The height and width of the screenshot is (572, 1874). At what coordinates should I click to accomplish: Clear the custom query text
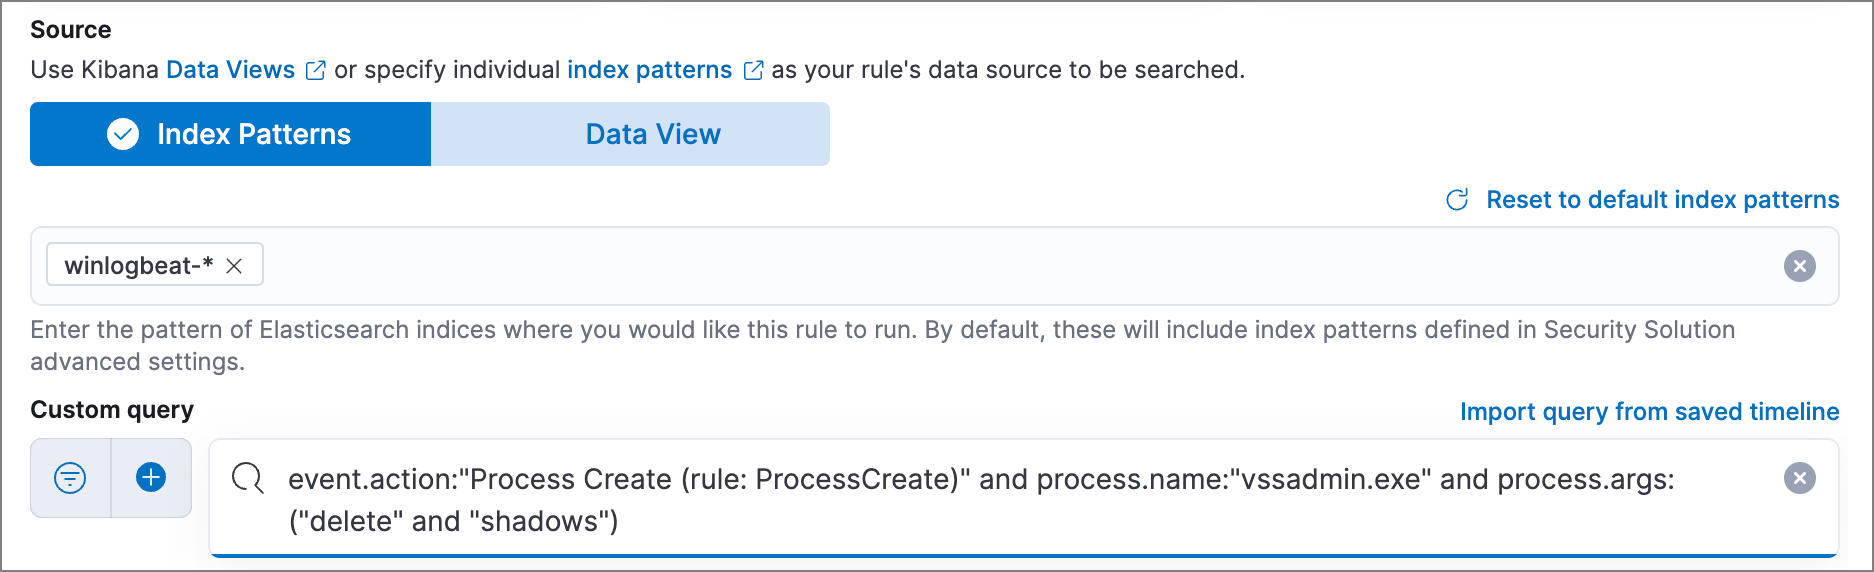tap(1799, 478)
